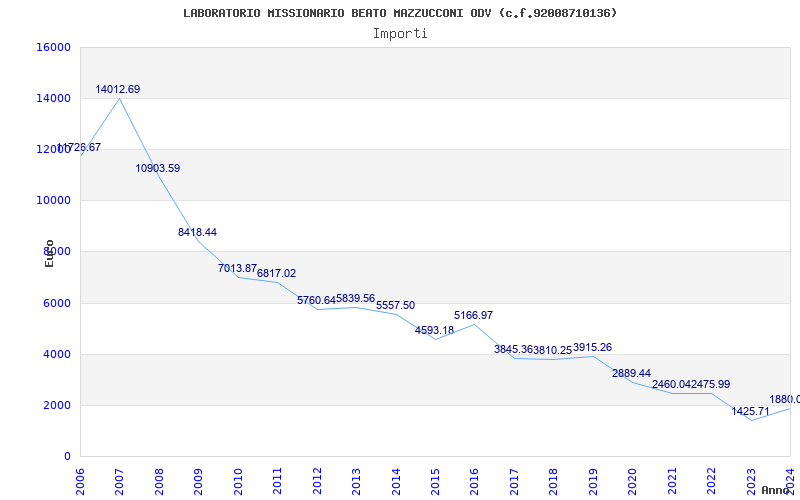
Task: Click y-axis tick 0
Action: click(67, 456)
